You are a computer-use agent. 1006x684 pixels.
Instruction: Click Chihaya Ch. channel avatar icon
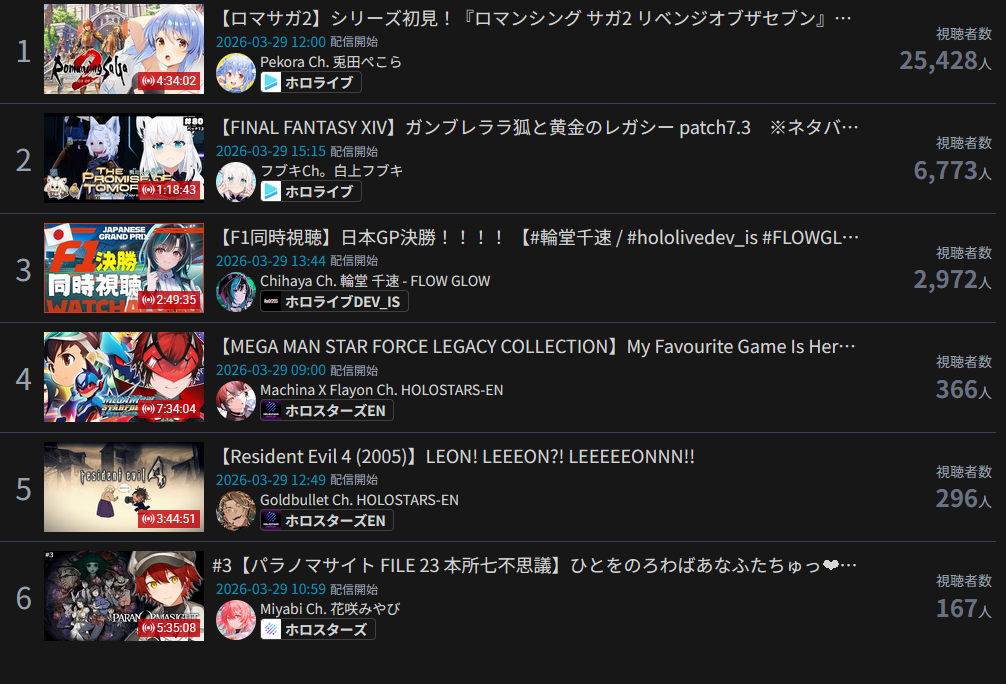235,292
